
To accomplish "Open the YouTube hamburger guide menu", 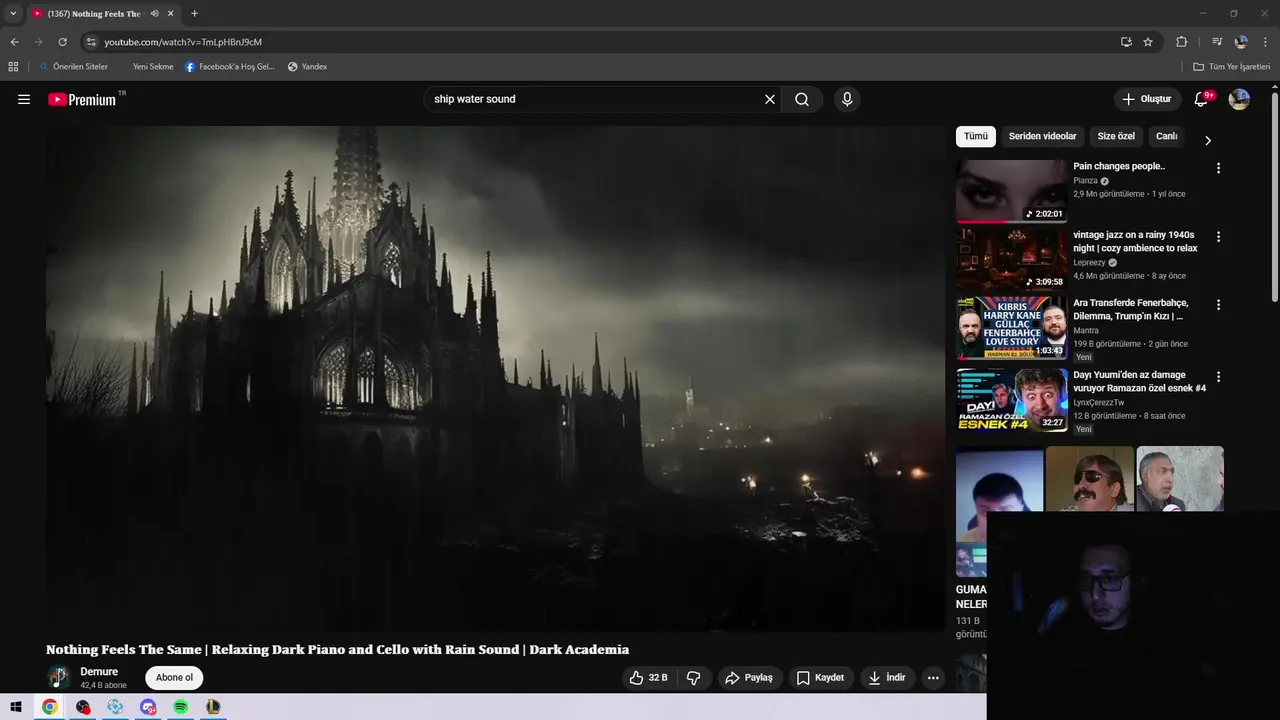I will [x=24, y=99].
